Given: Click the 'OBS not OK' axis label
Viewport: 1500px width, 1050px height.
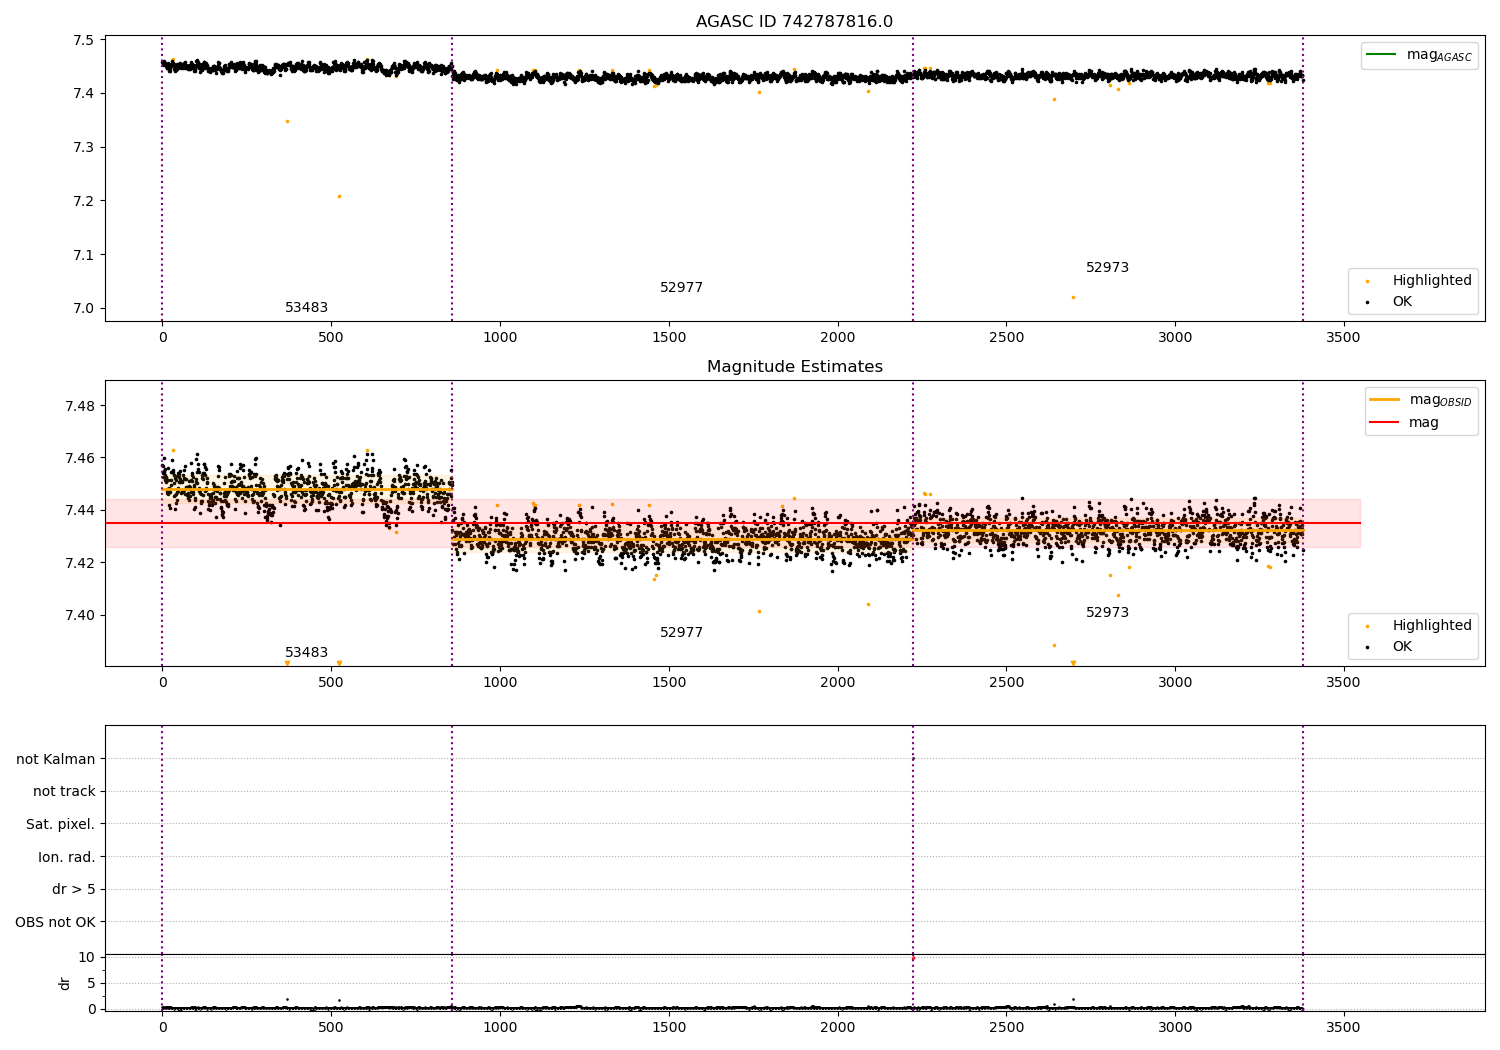Looking at the screenshot, I should [56, 923].
